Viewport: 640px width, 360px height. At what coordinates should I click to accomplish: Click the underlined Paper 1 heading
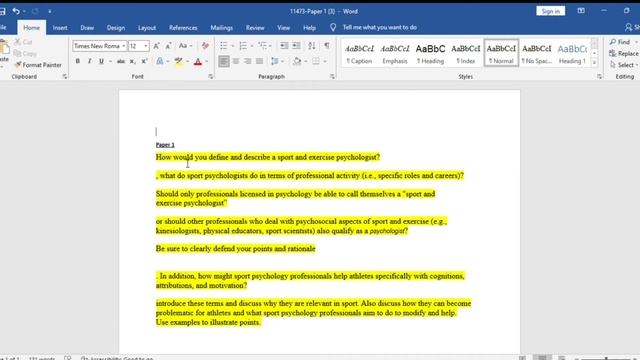click(165, 145)
